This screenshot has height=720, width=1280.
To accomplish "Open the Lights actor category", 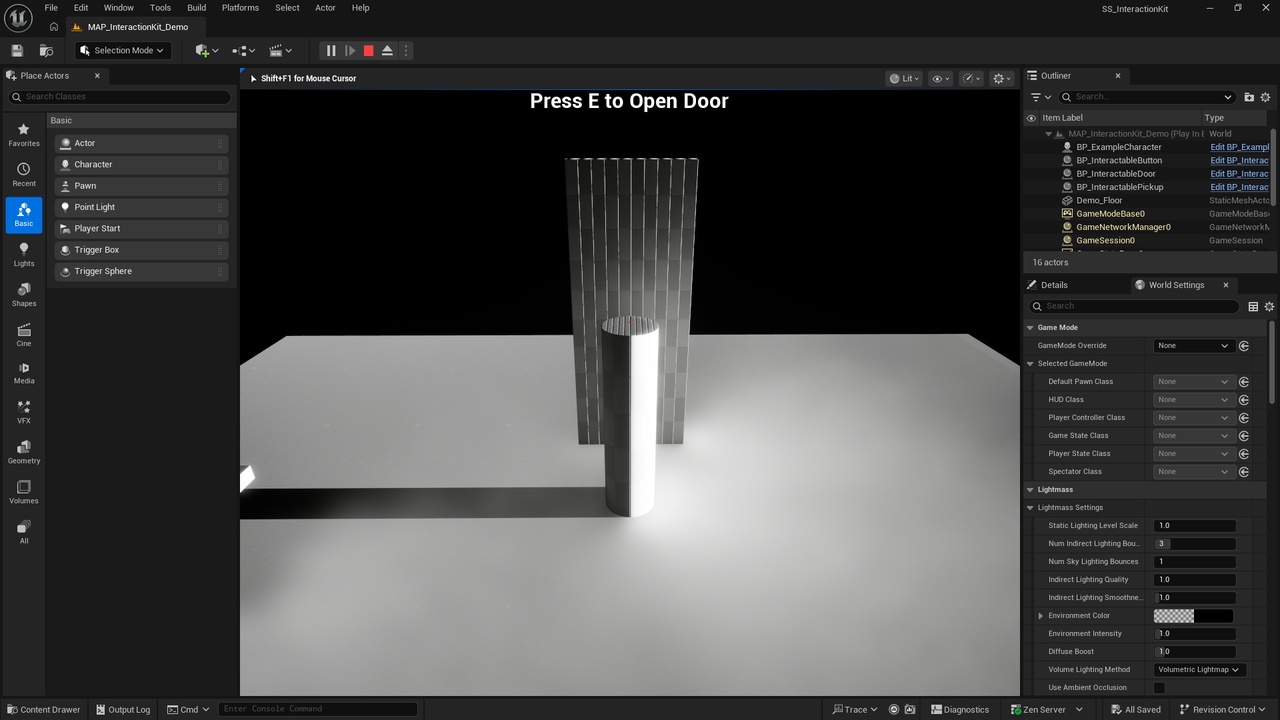I will (x=24, y=255).
